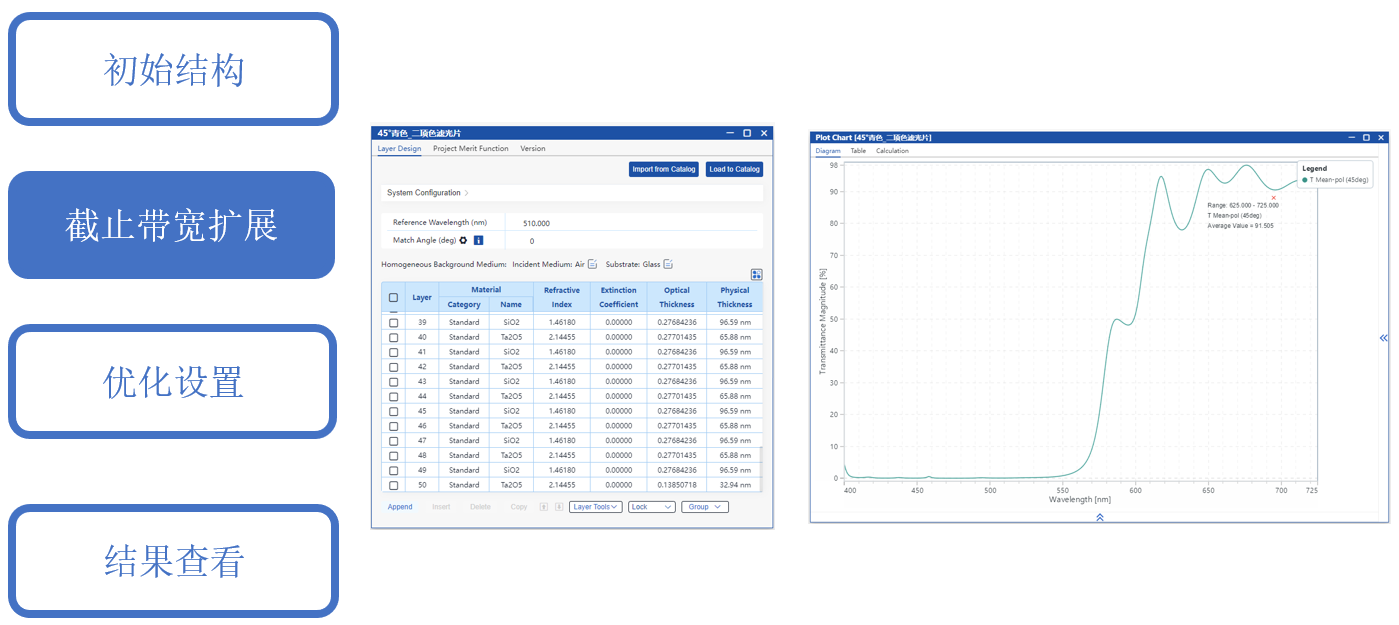Open the Table tab in Plot Chart
Image resolution: width=1399 pixels, height=625 pixels.
tap(858, 151)
